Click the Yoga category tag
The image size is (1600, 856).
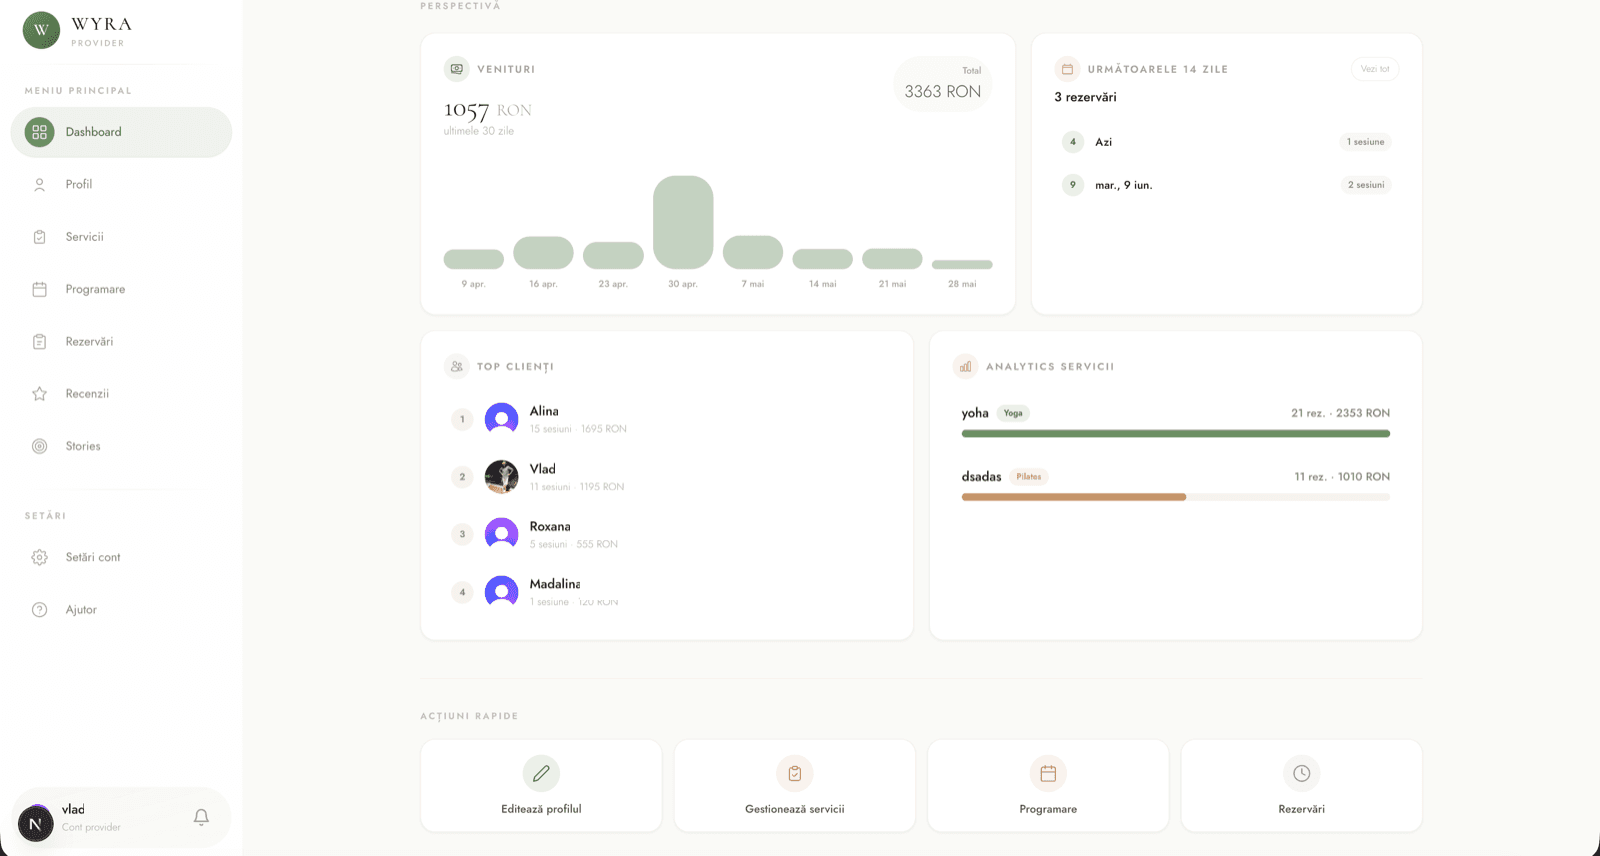click(x=1013, y=413)
